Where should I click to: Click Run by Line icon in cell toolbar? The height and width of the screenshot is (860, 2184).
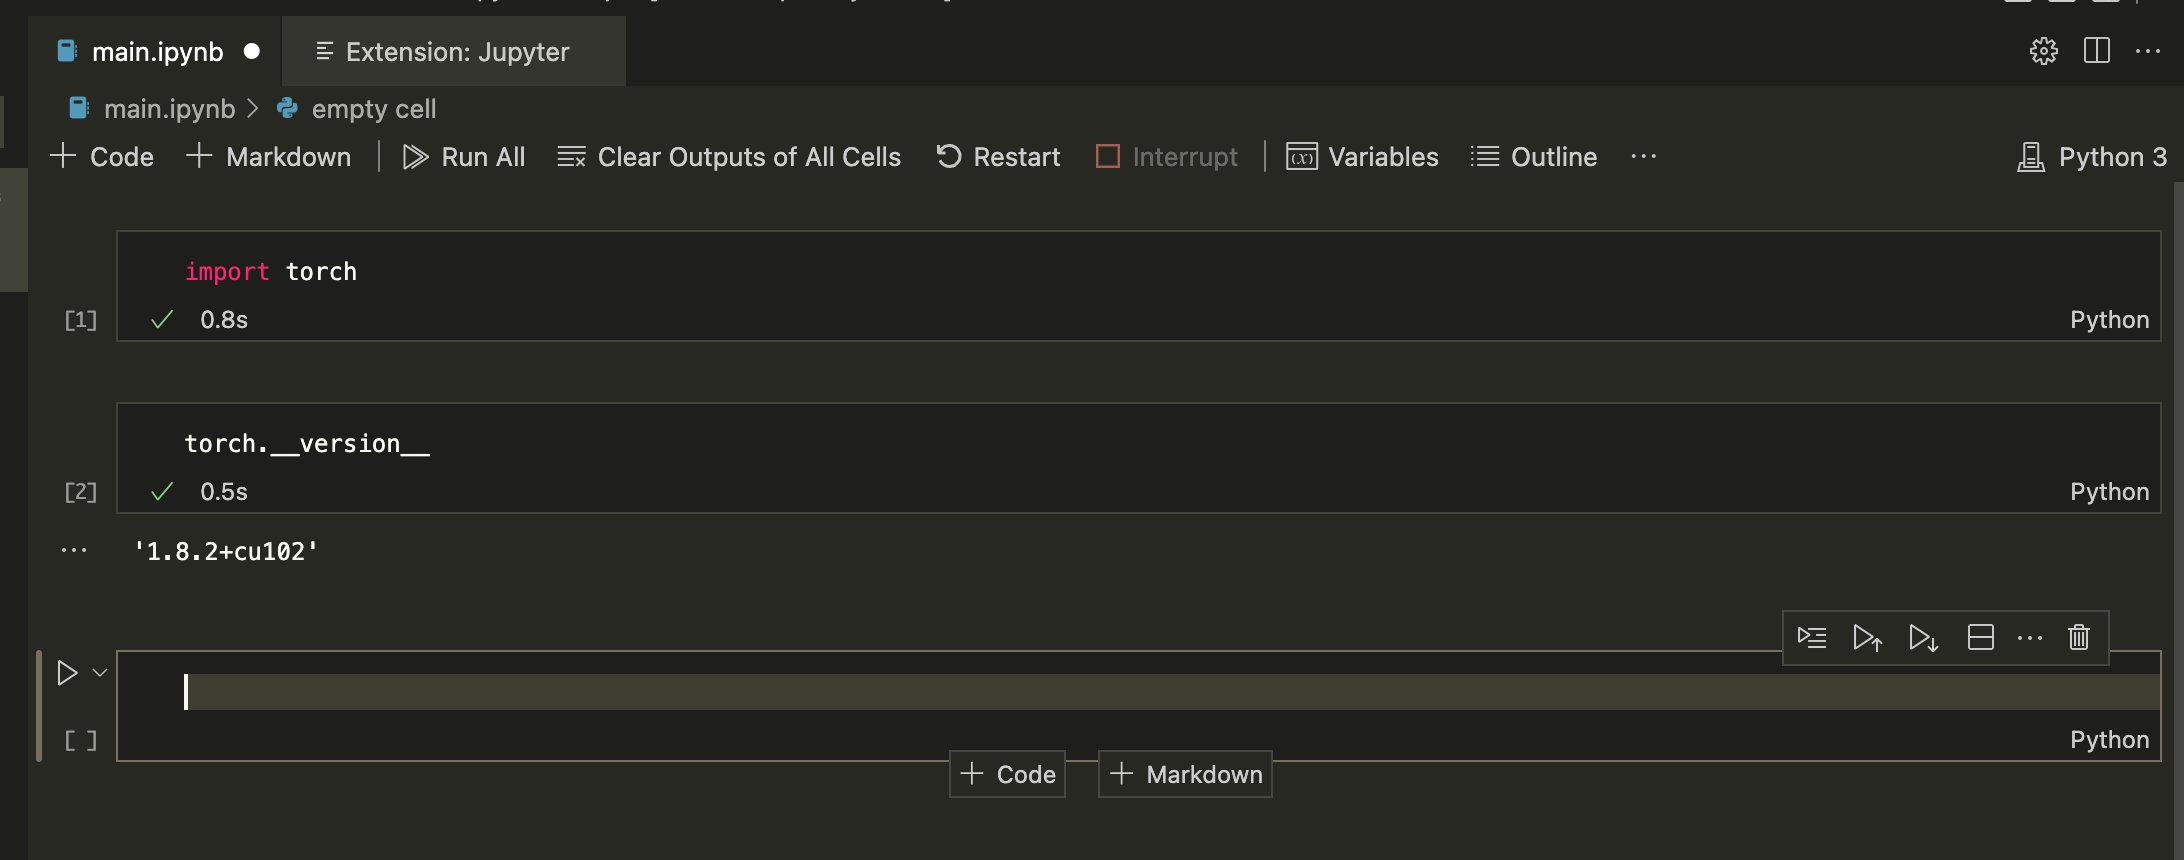1811,638
